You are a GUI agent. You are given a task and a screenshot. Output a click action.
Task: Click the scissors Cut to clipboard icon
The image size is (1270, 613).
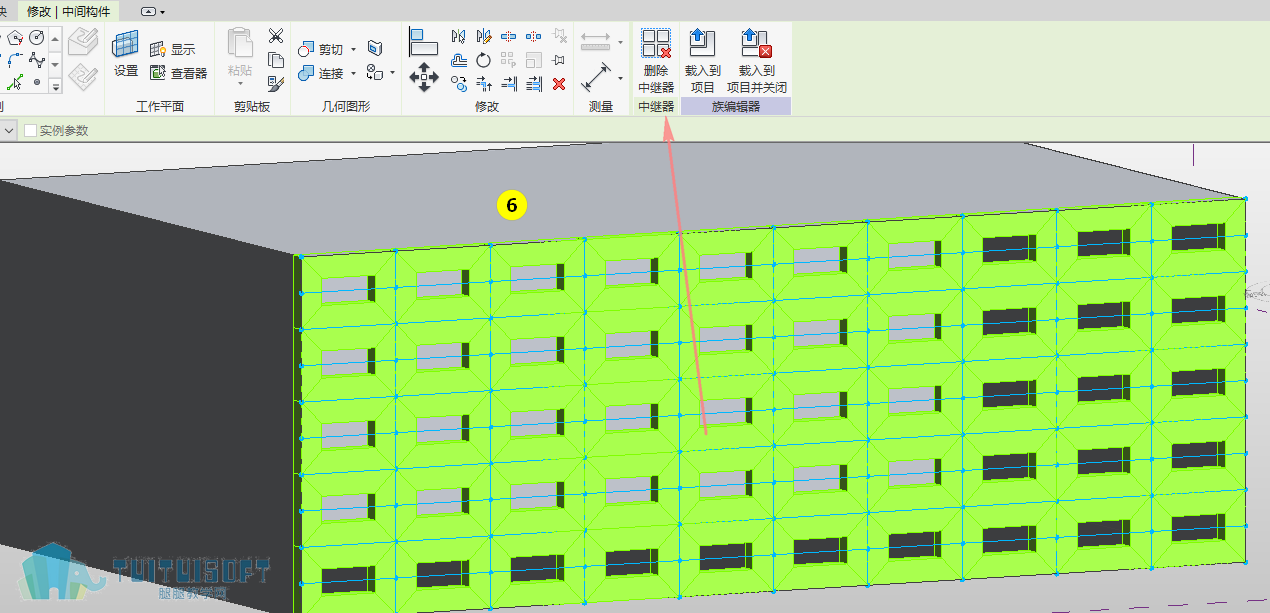point(276,36)
